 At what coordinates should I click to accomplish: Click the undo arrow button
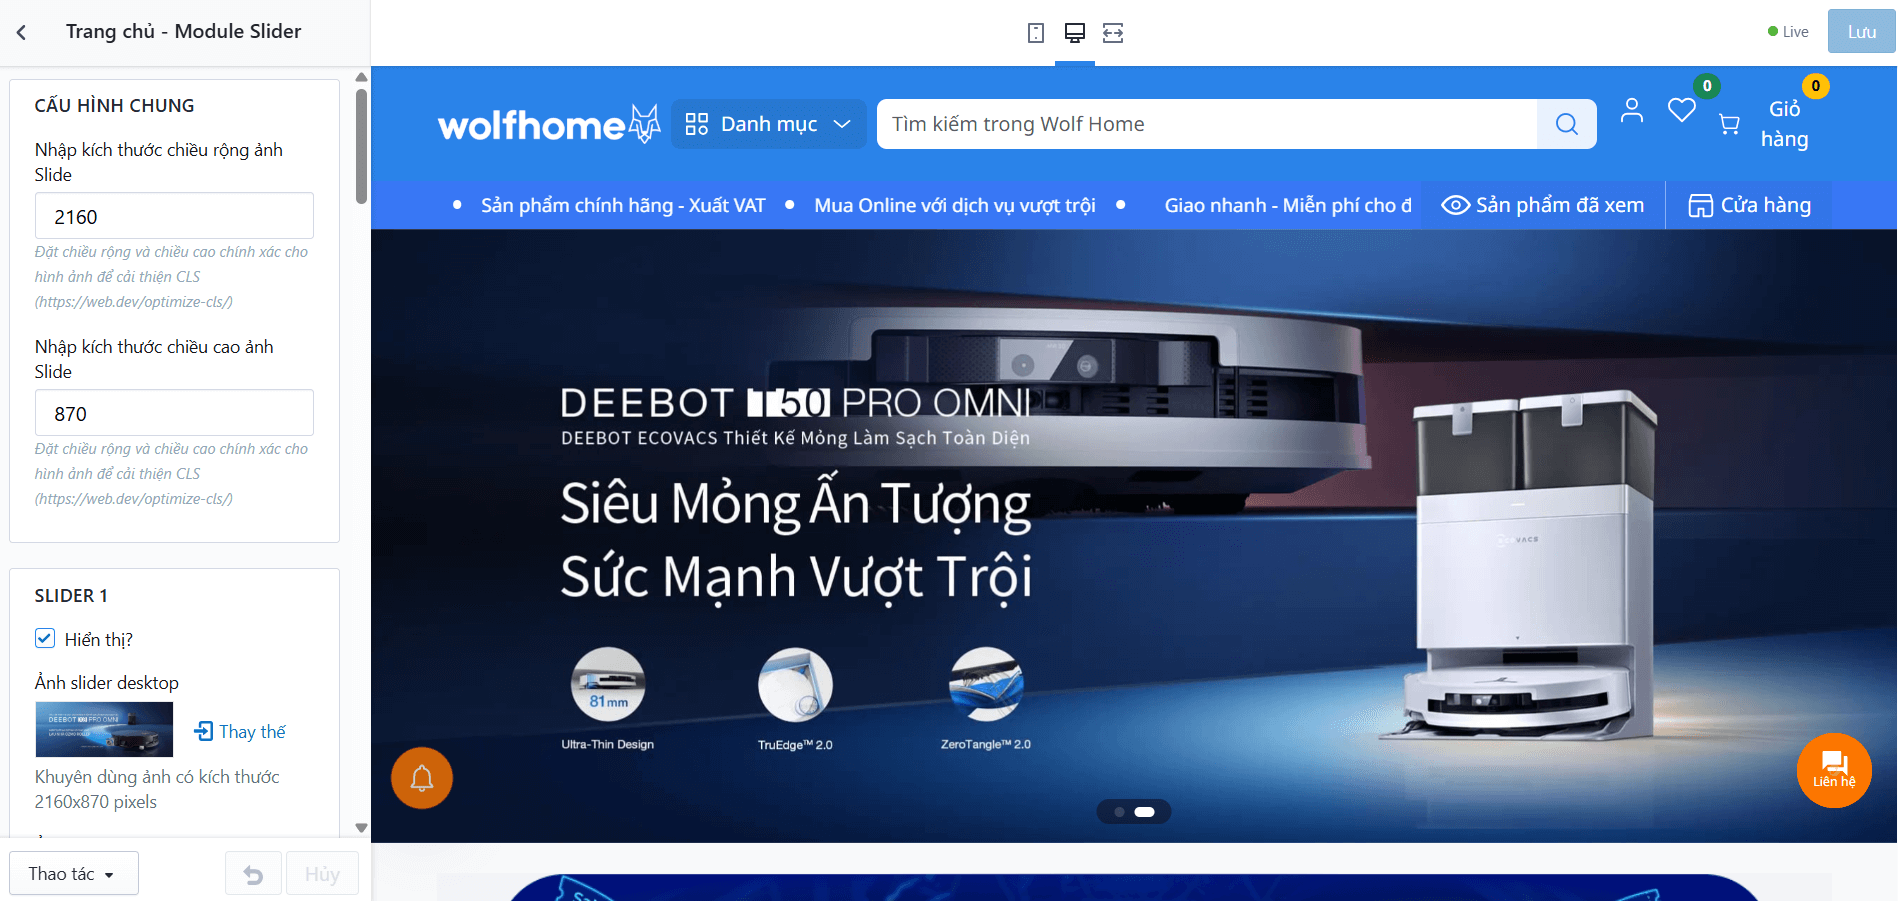[253, 875]
